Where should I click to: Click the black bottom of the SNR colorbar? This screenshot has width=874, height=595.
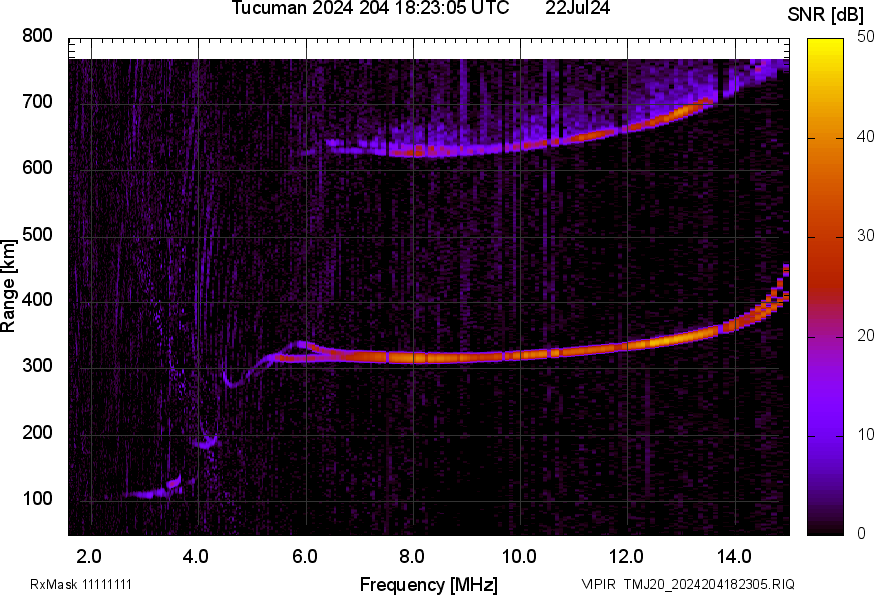pos(826,529)
